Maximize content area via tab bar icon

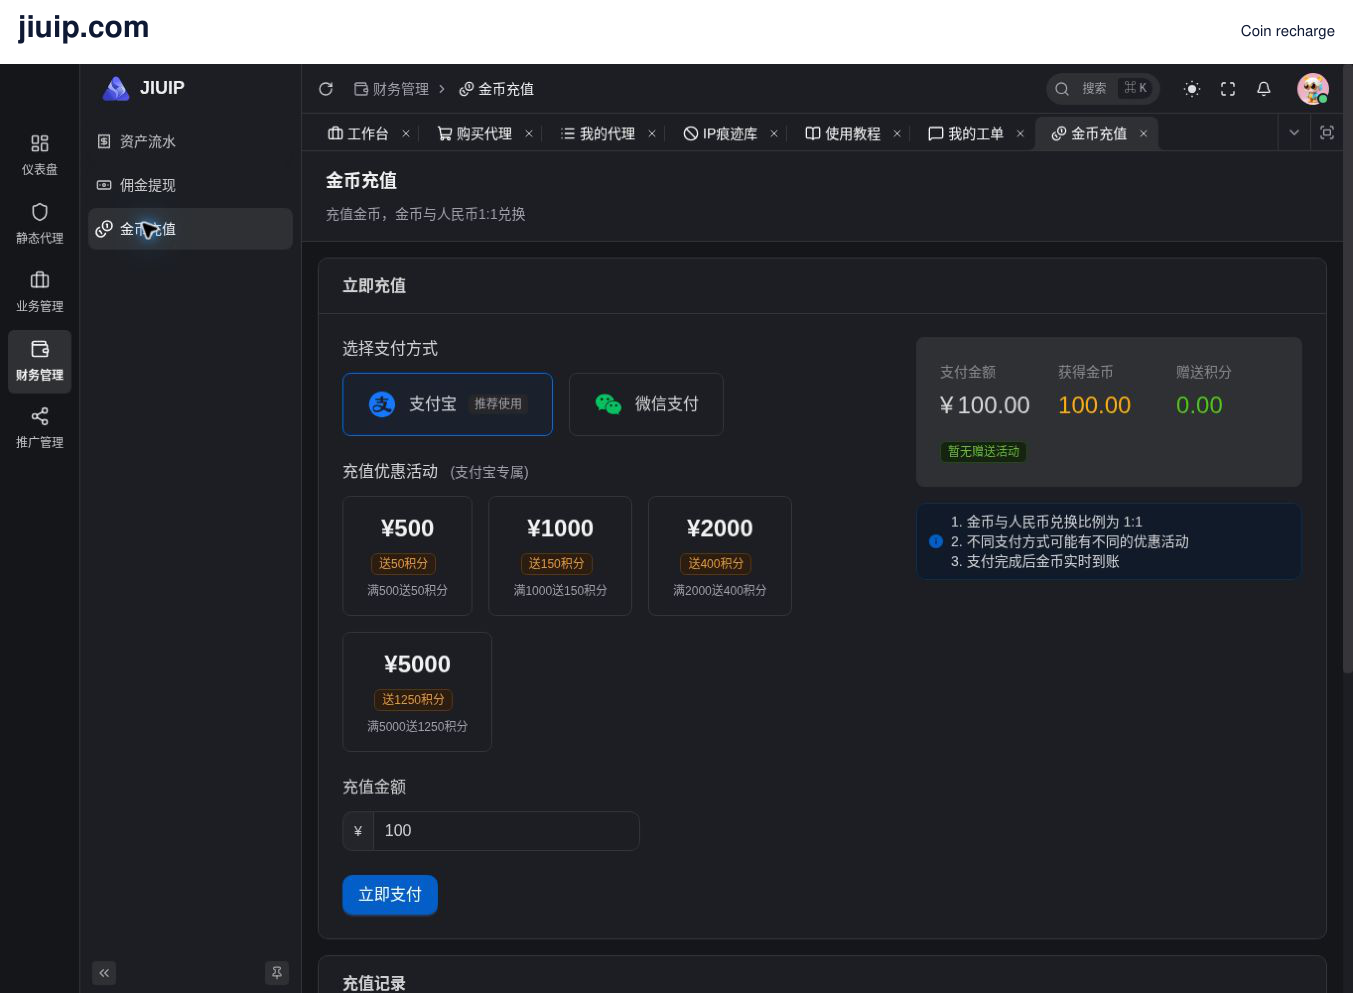click(x=1327, y=133)
